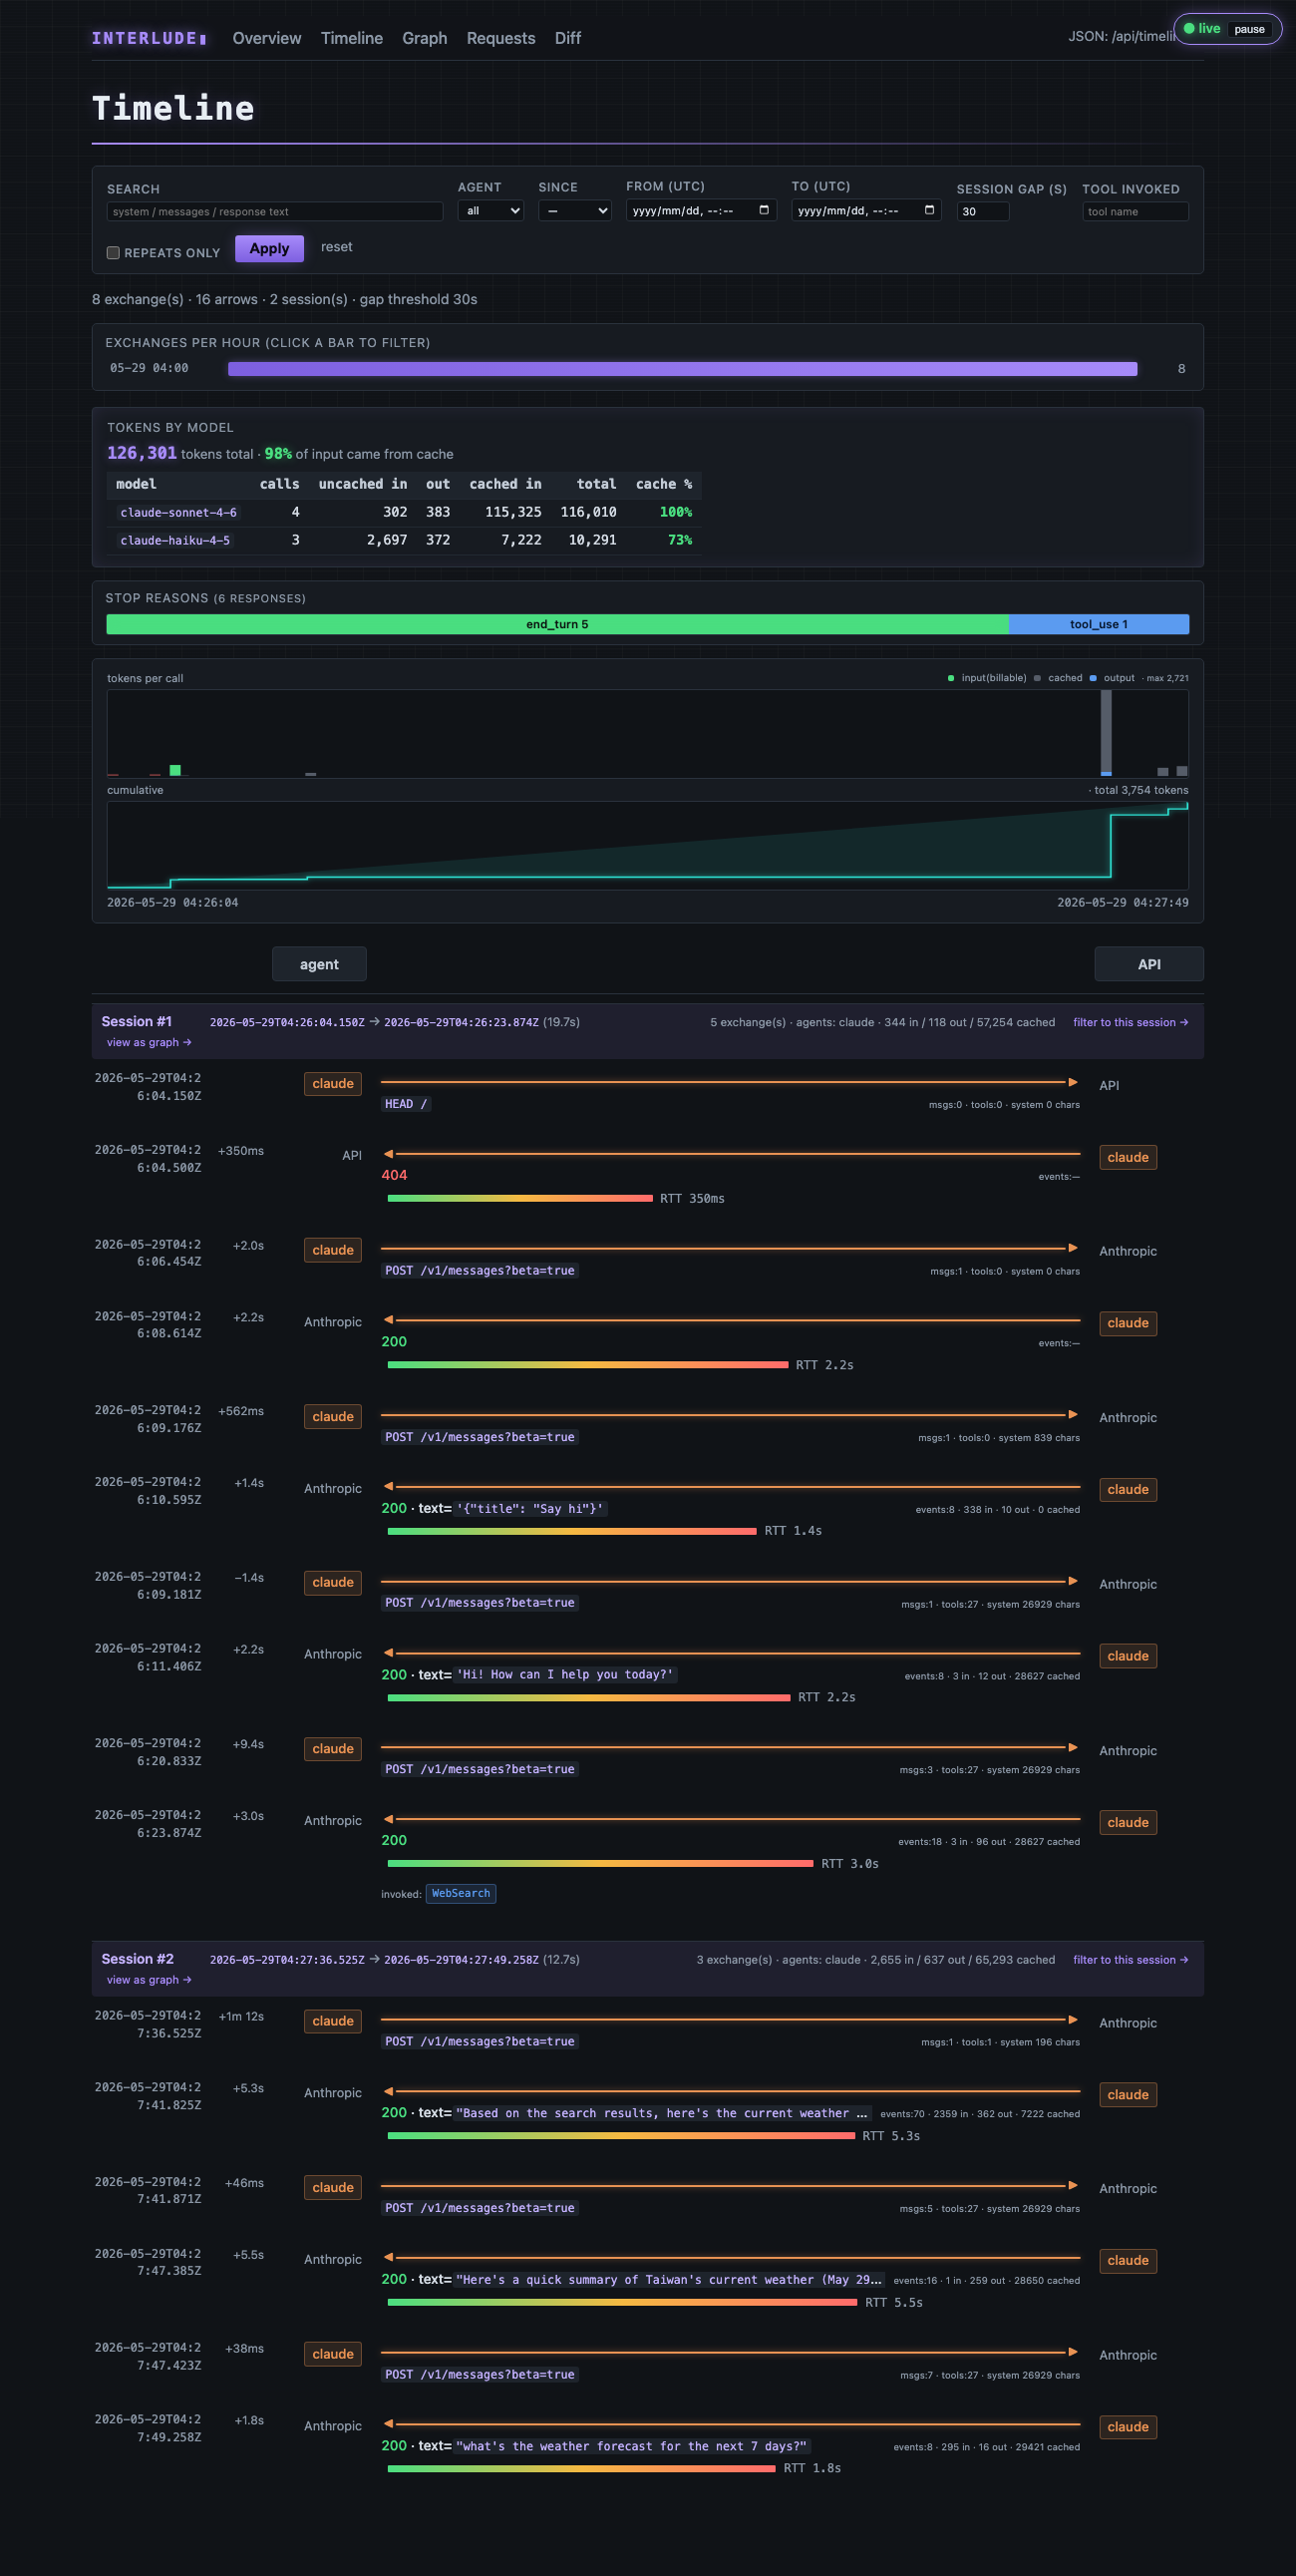Click response text '{"title": "Say hi"}'

(x=530, y=1508)
